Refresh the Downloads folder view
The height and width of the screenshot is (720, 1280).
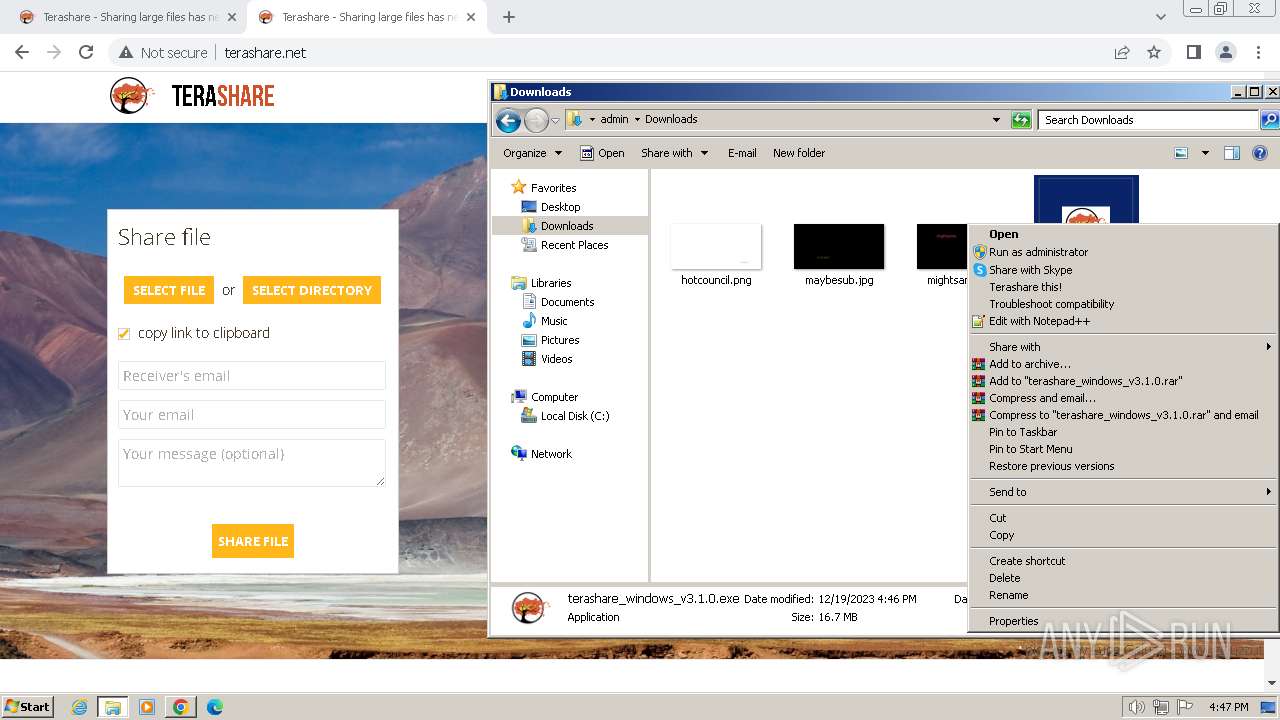coord(1021,120)
